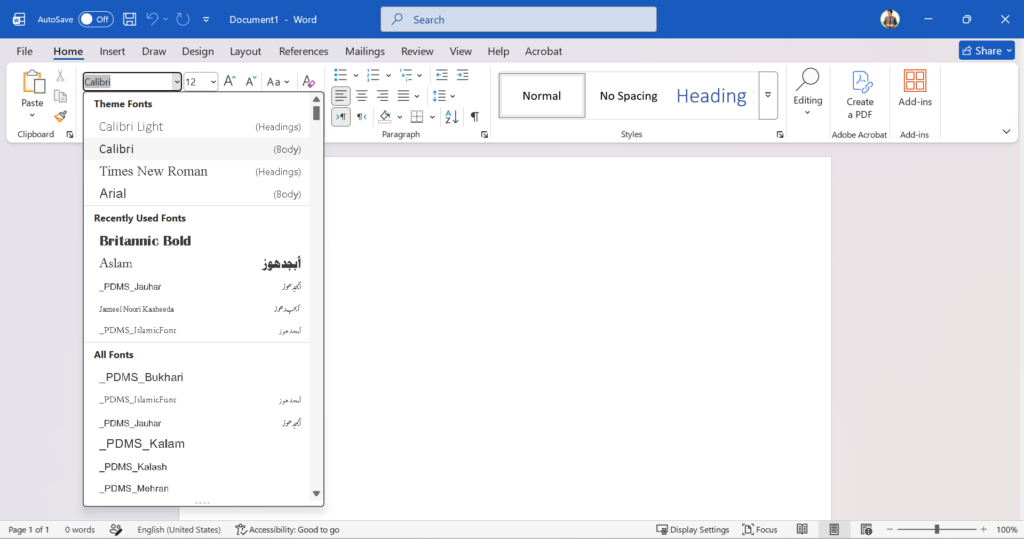Screen dimensions: 1024x539
Task: Click Increase Indent icon
Action: coord(462,75)
